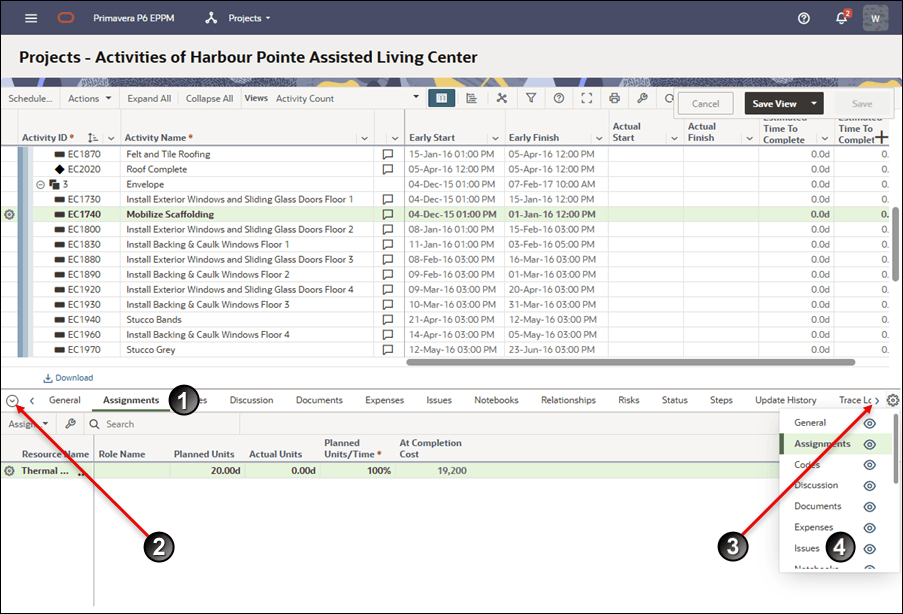Click the Oracle logo icon
This screenshot has height=614, width=903.
[66, 18]
